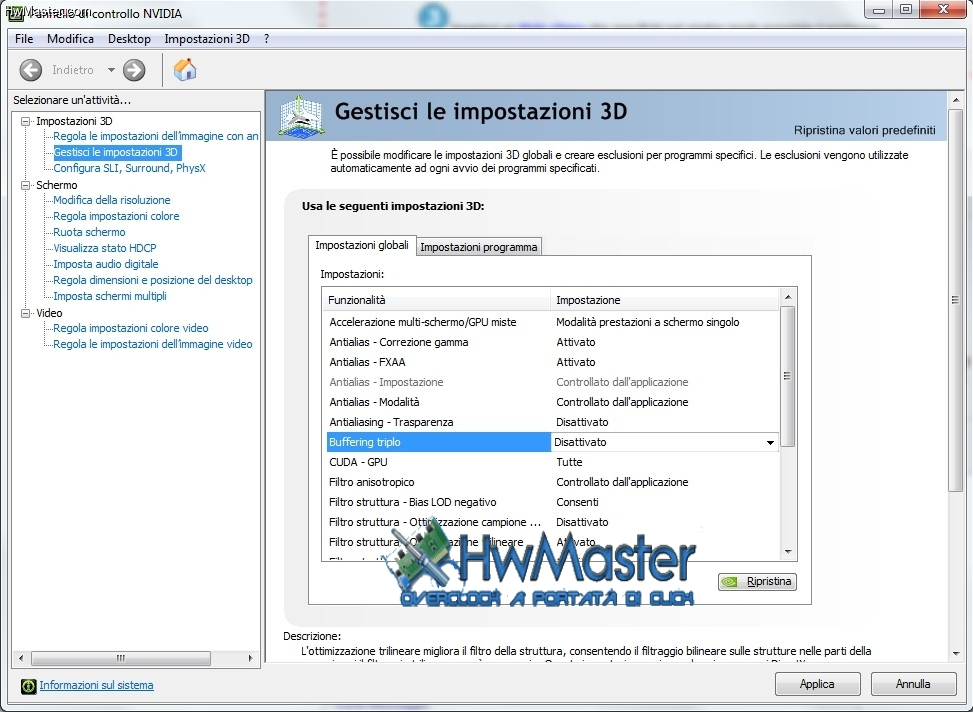Select Filtro struttura - Bias LOD negativo row

pos(552,502)
